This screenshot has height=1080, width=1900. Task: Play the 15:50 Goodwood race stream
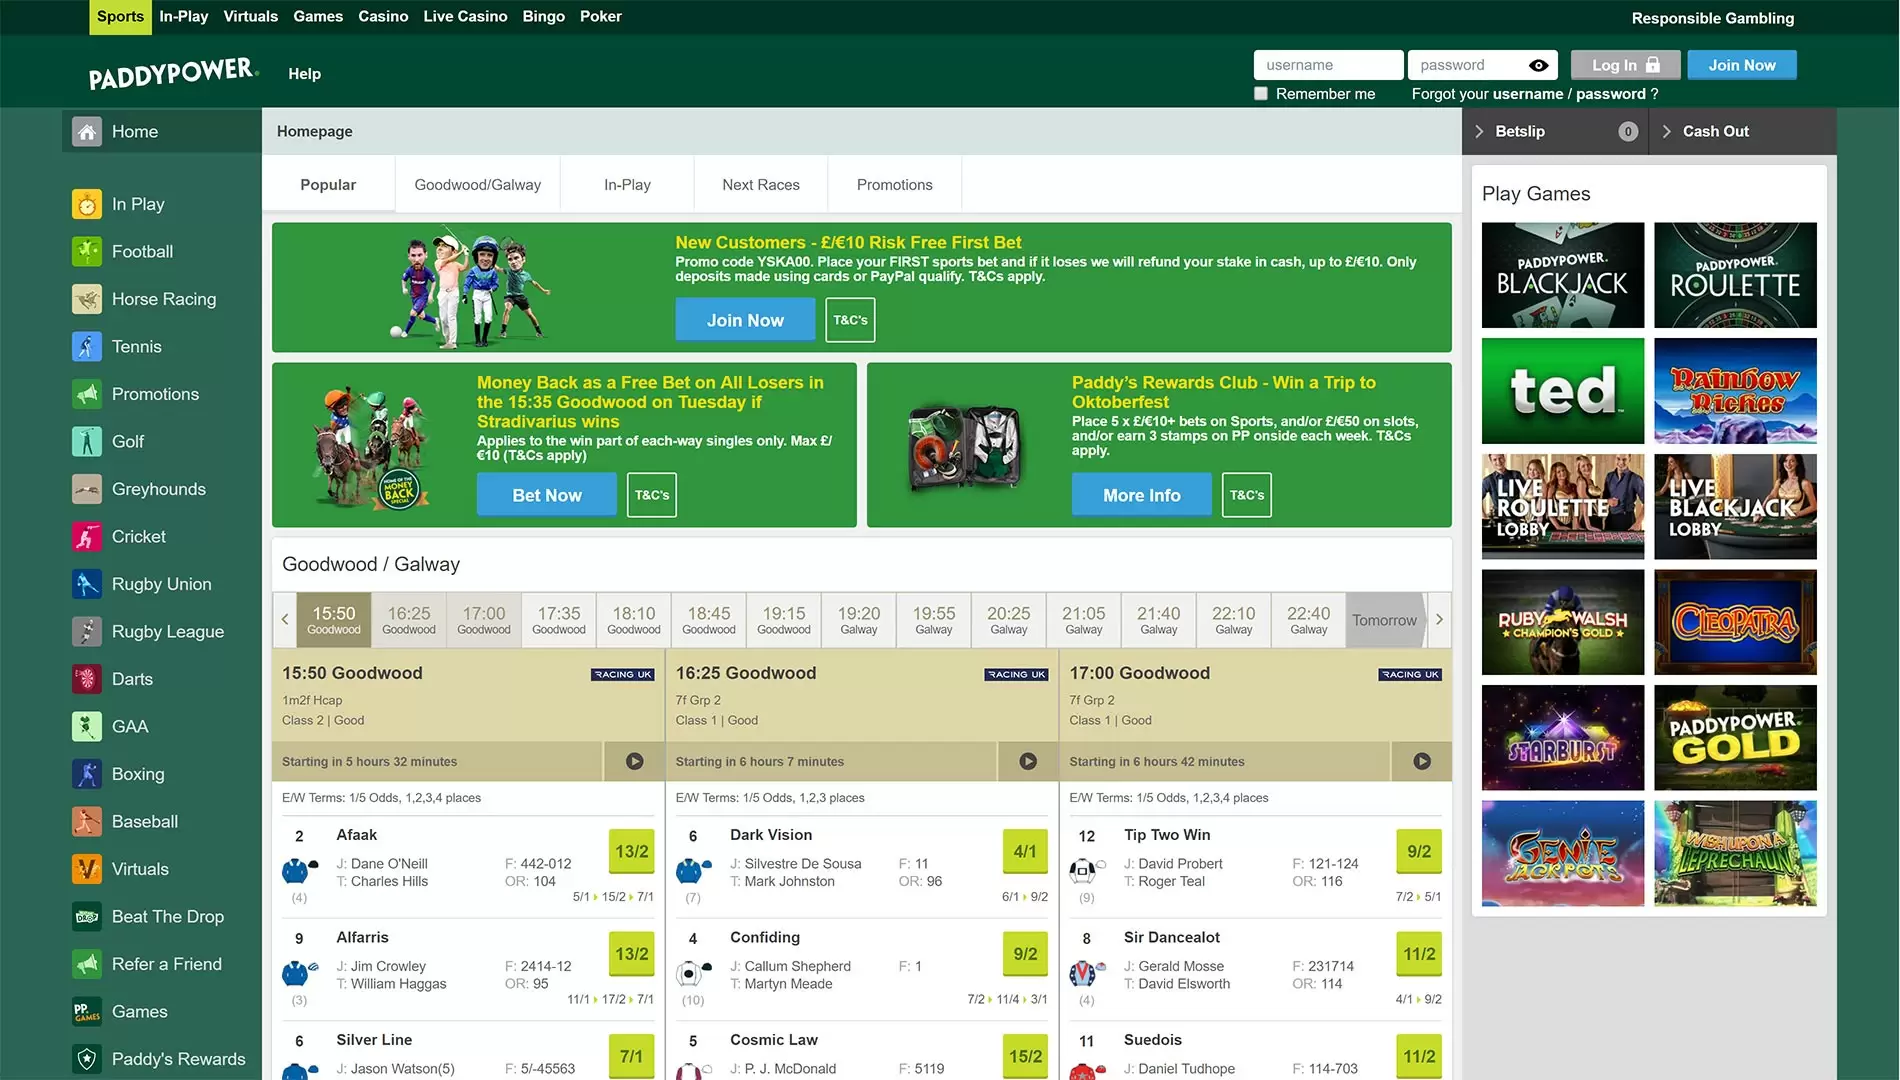(x=634, y=762)
